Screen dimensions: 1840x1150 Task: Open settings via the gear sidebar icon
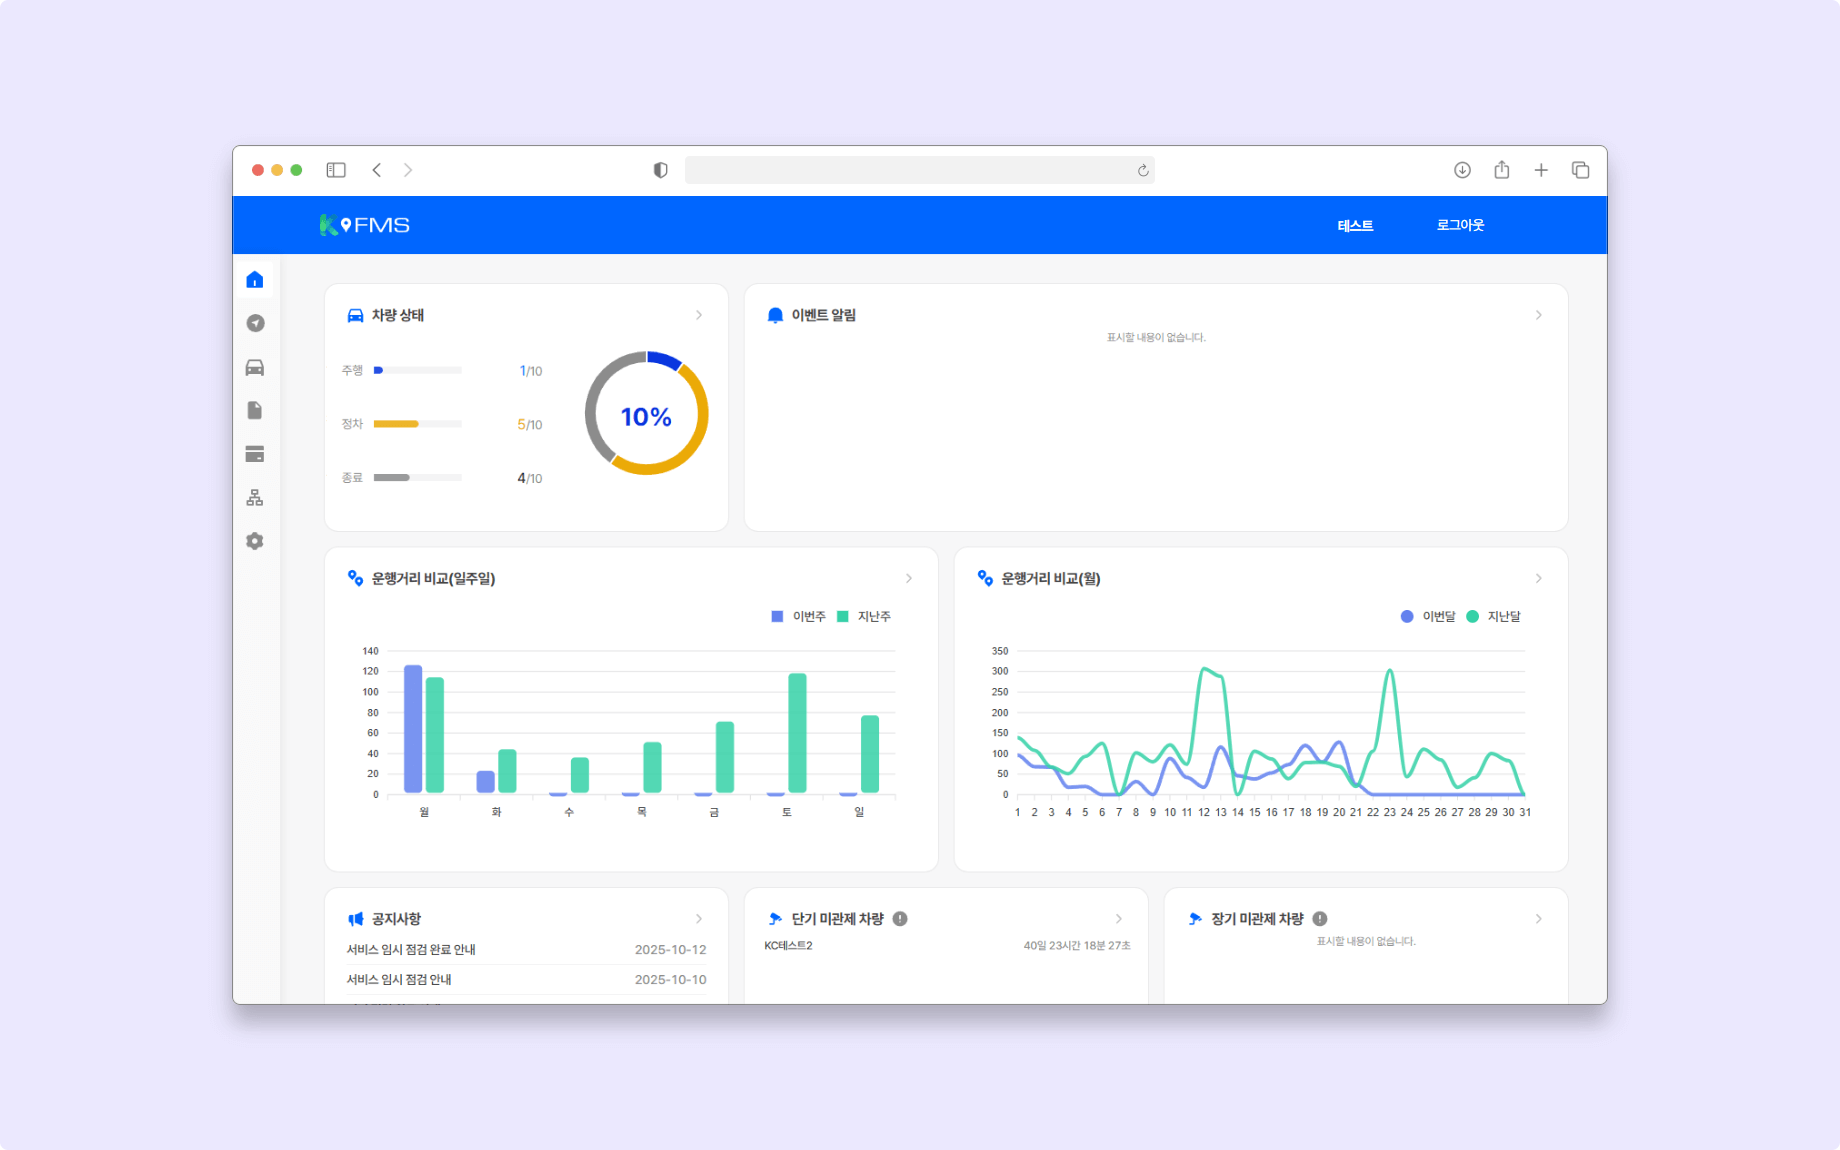[x=255, y=541]
